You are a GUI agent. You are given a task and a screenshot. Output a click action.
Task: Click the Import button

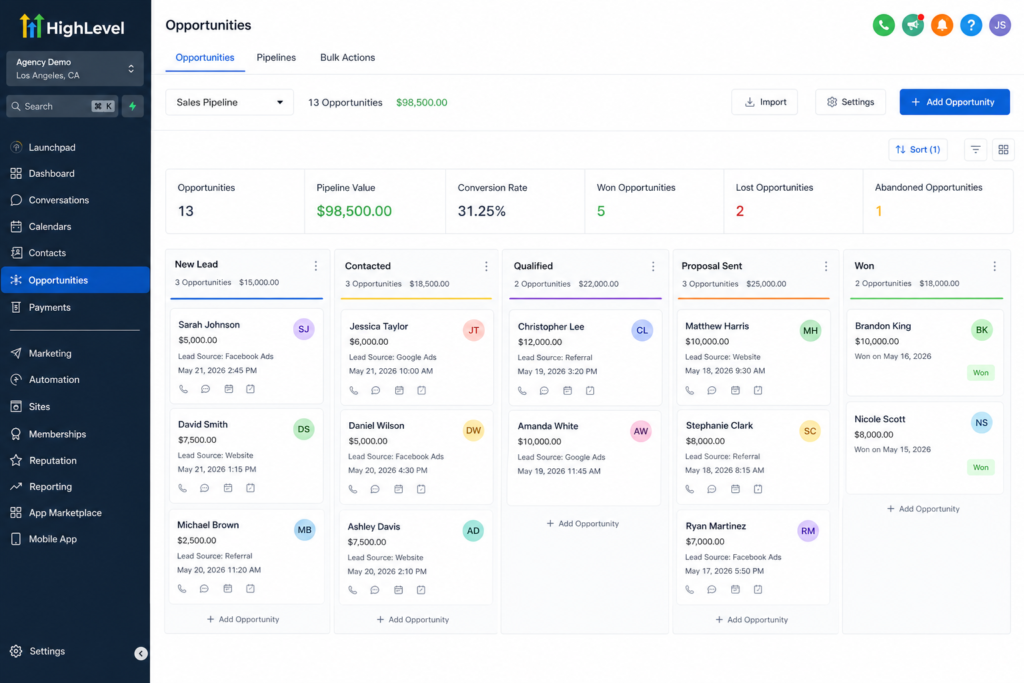(765, 102)
